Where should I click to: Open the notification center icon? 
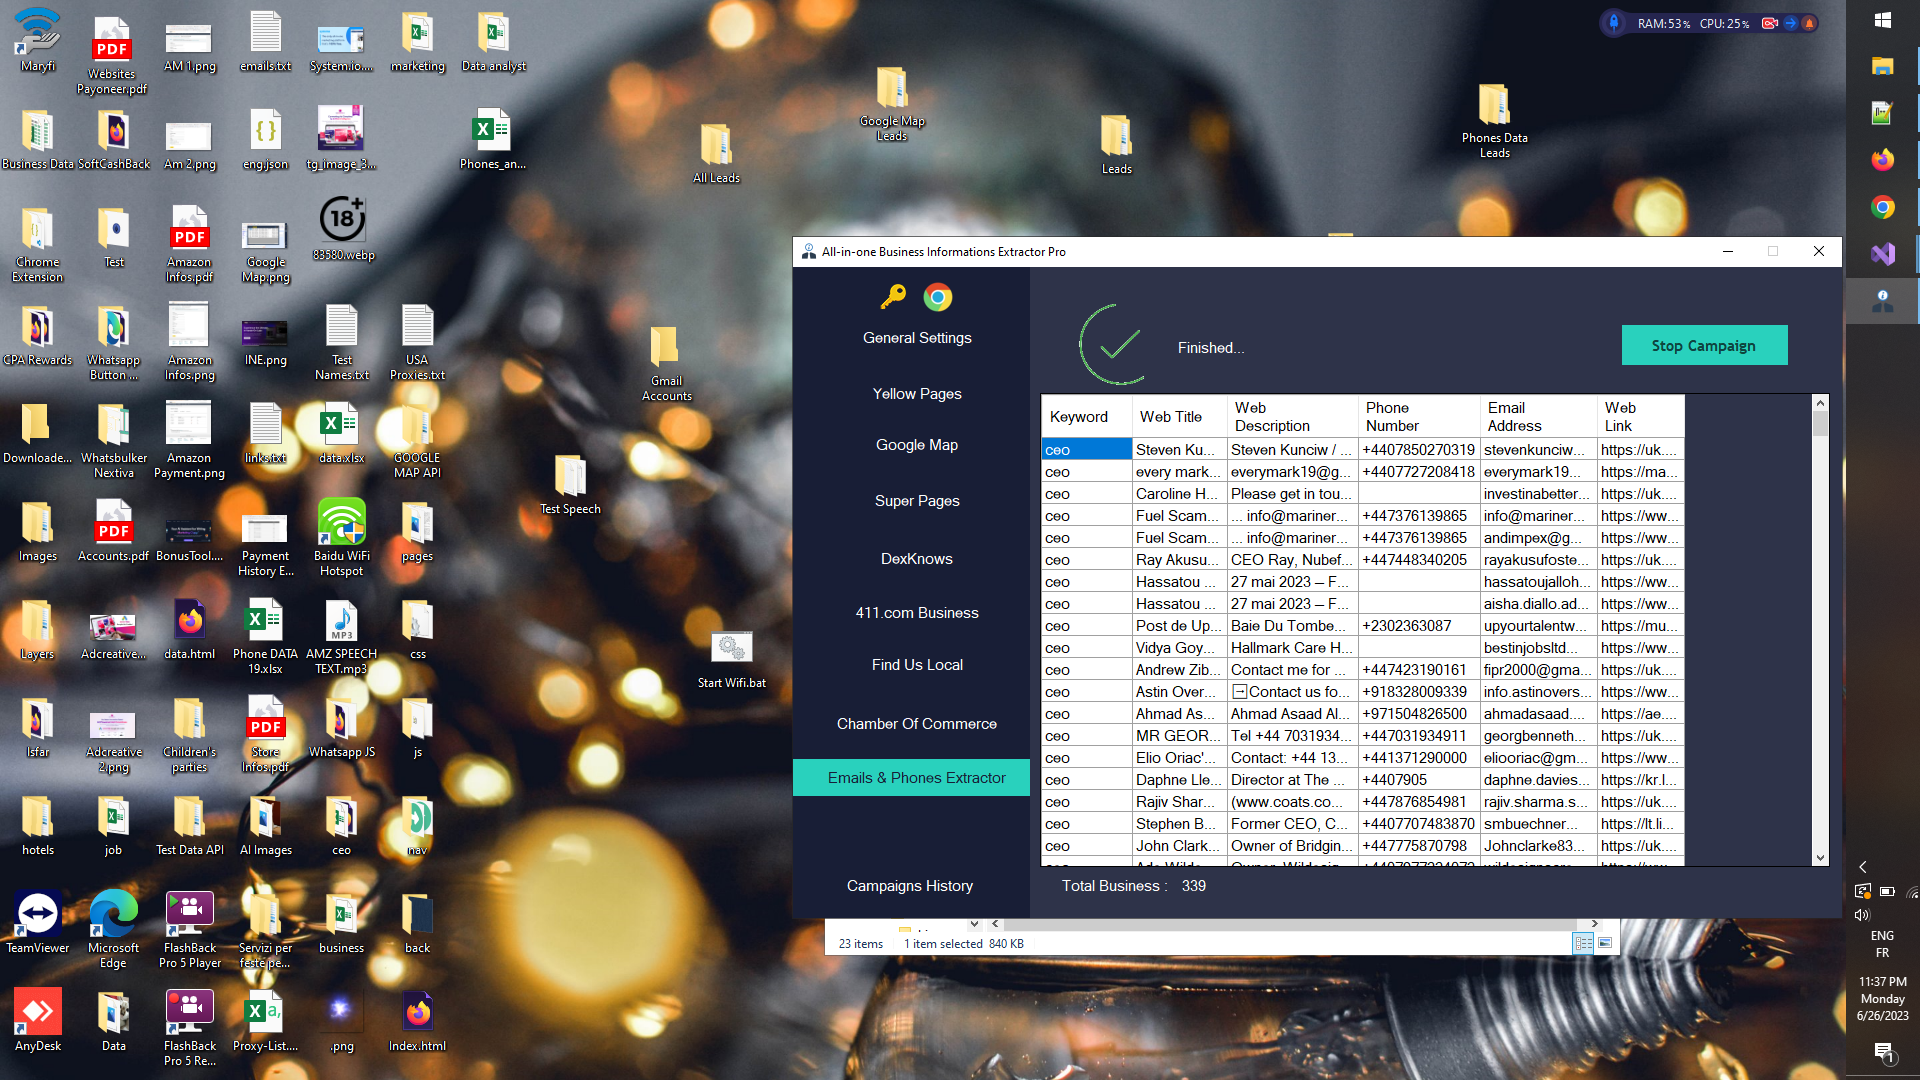coord(1883,1051)
